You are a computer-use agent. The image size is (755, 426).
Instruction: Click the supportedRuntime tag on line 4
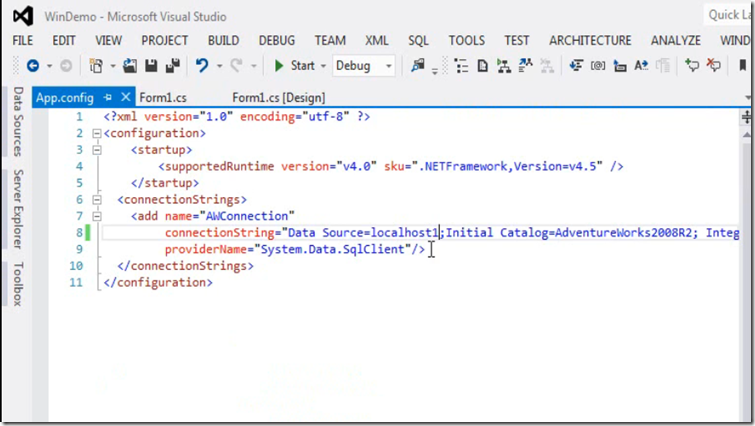pyautogui.click(x=219, y=167)
